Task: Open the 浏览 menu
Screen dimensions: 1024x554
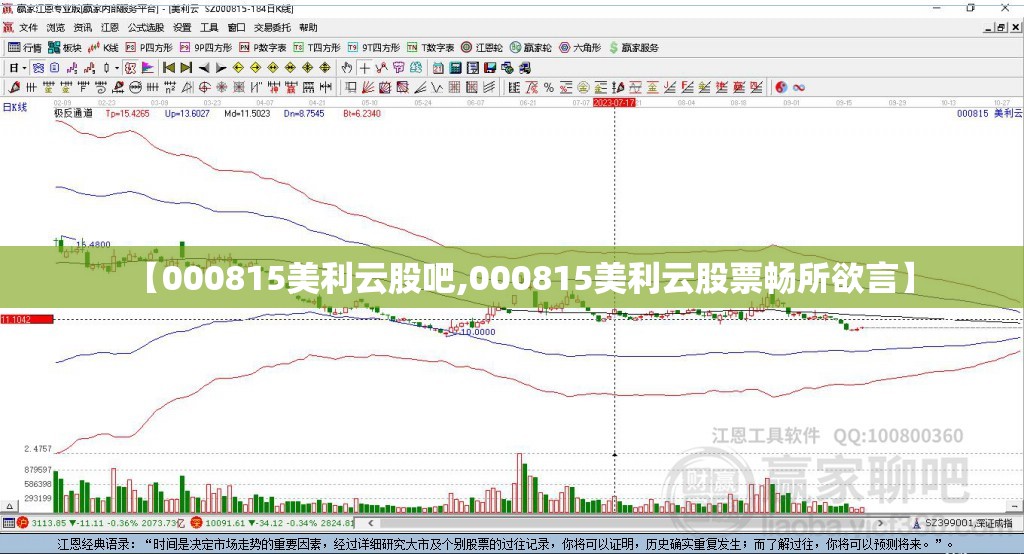Action: coord(56,27)
